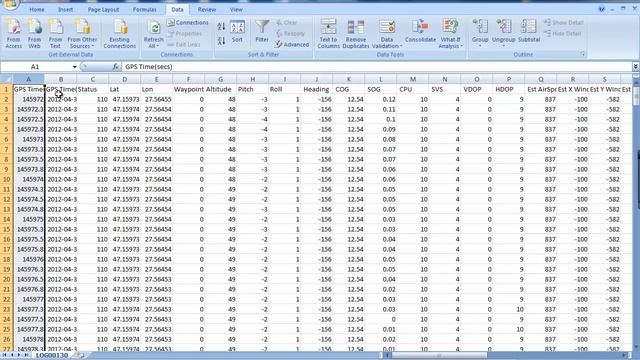The image size is (640, 360).
Task: Go to the last sheet tab arrow
Action: pyautogui.click(x=26, y=356)
